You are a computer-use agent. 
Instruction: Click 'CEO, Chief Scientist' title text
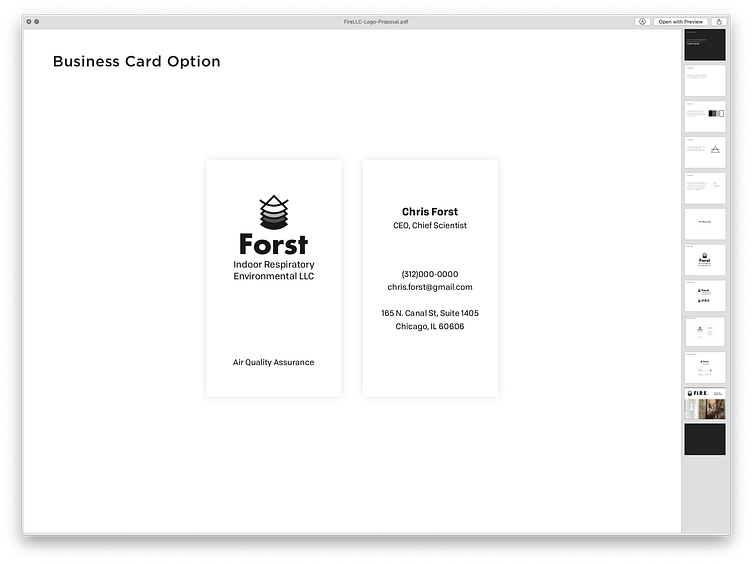[430, 225]
